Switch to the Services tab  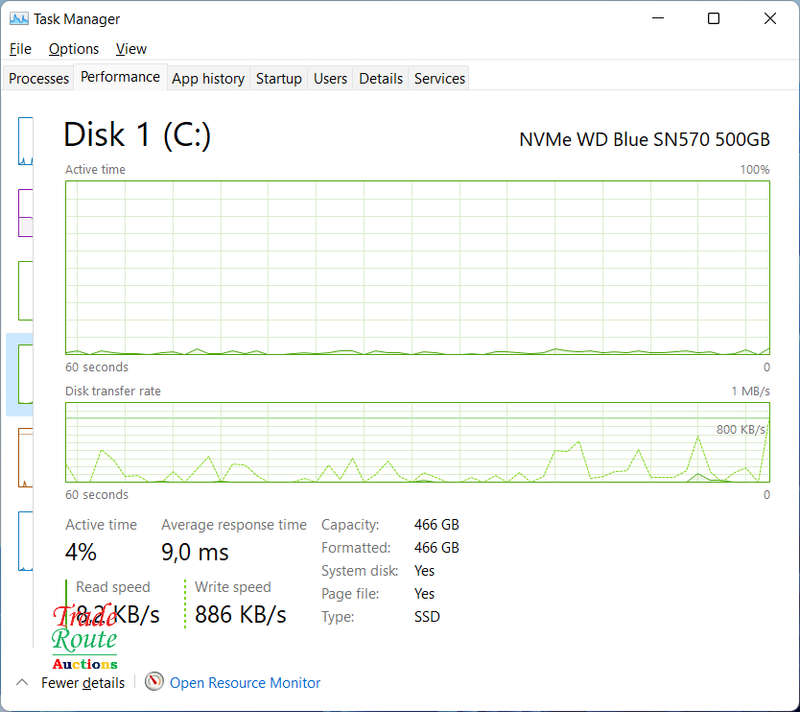click(439, 79)
